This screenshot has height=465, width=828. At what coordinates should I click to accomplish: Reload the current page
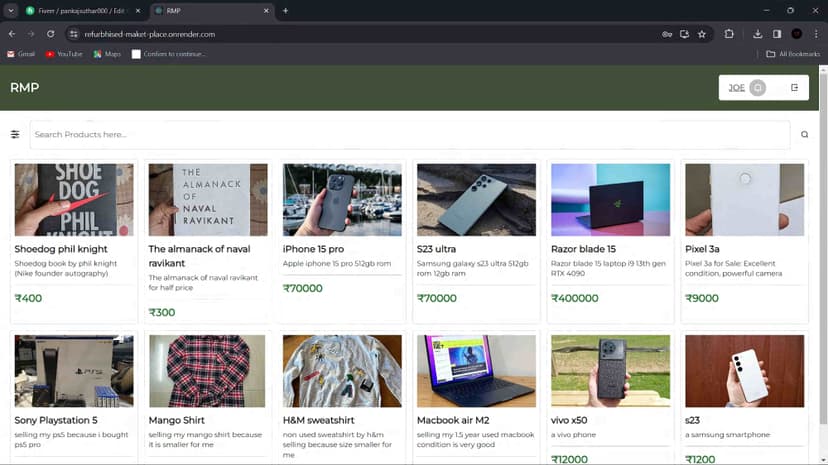coord(51,34)
